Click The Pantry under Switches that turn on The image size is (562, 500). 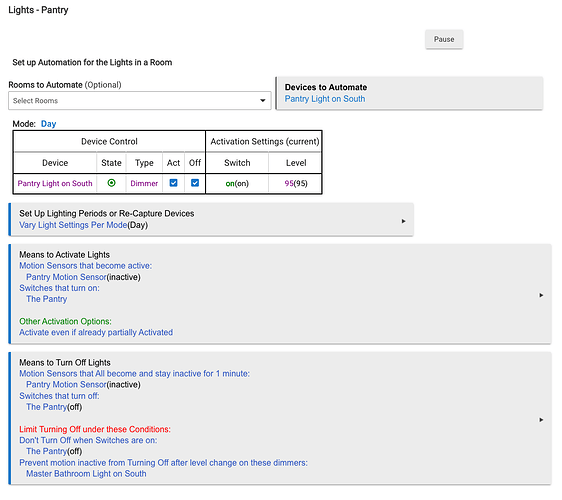click(47, 299)
